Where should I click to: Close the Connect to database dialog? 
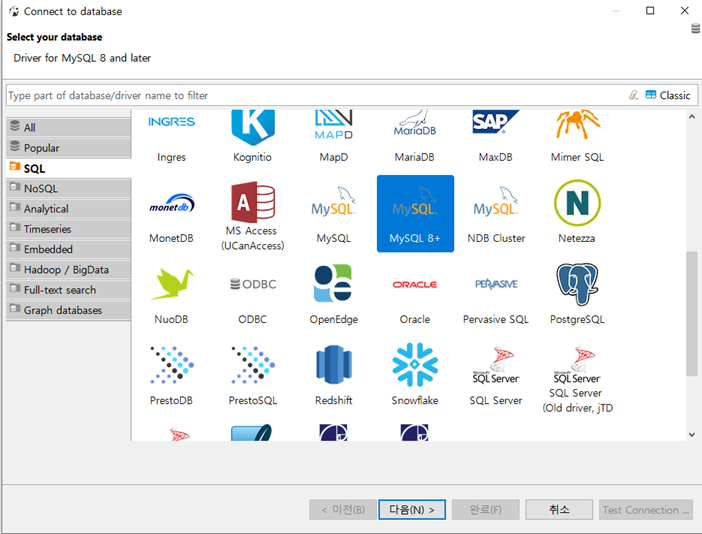click(x=685, y=11)
